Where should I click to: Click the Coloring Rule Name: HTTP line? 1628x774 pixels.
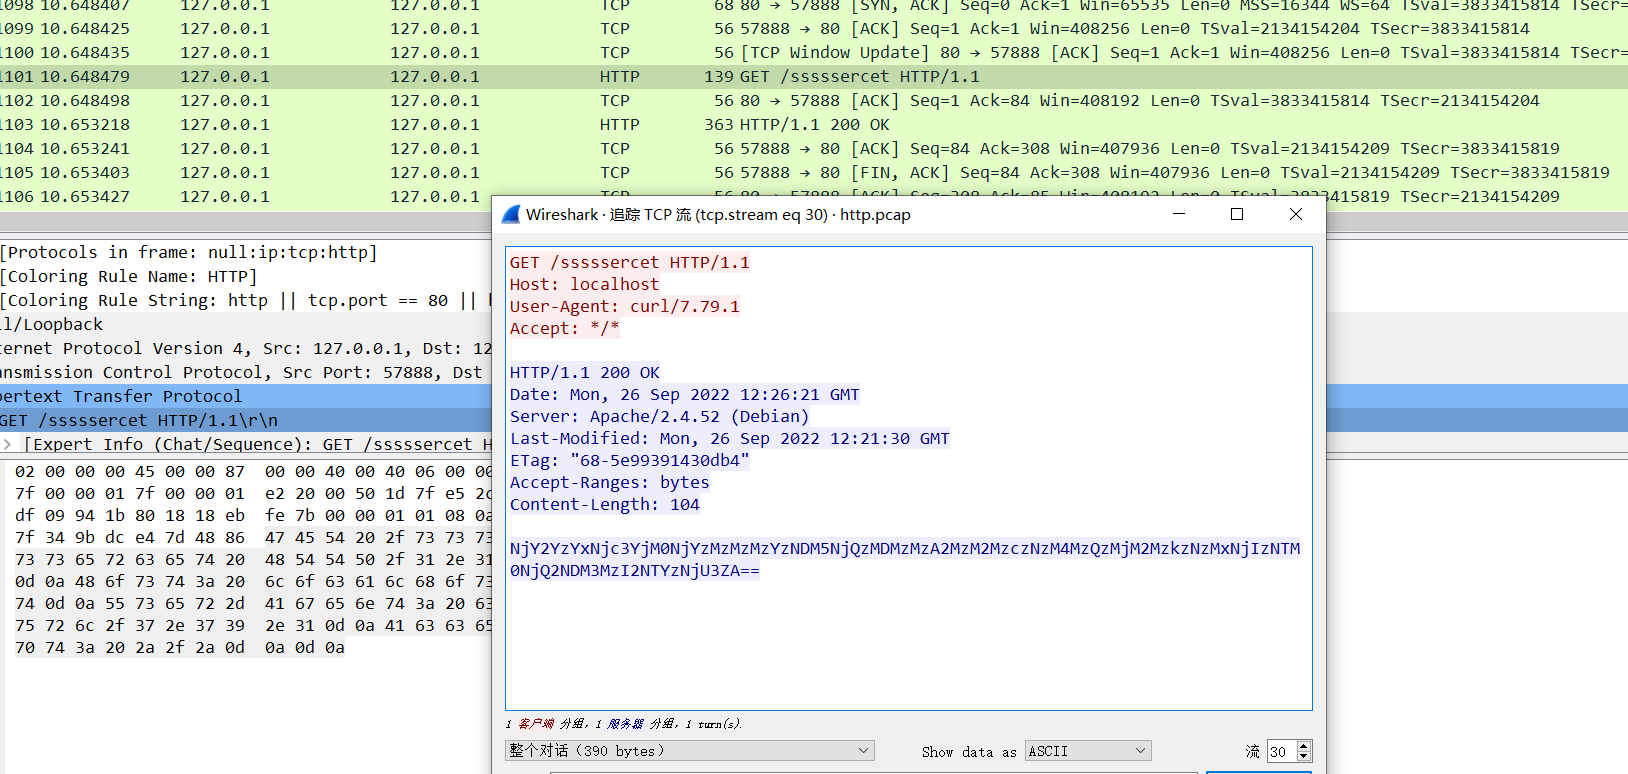point(130,277)
